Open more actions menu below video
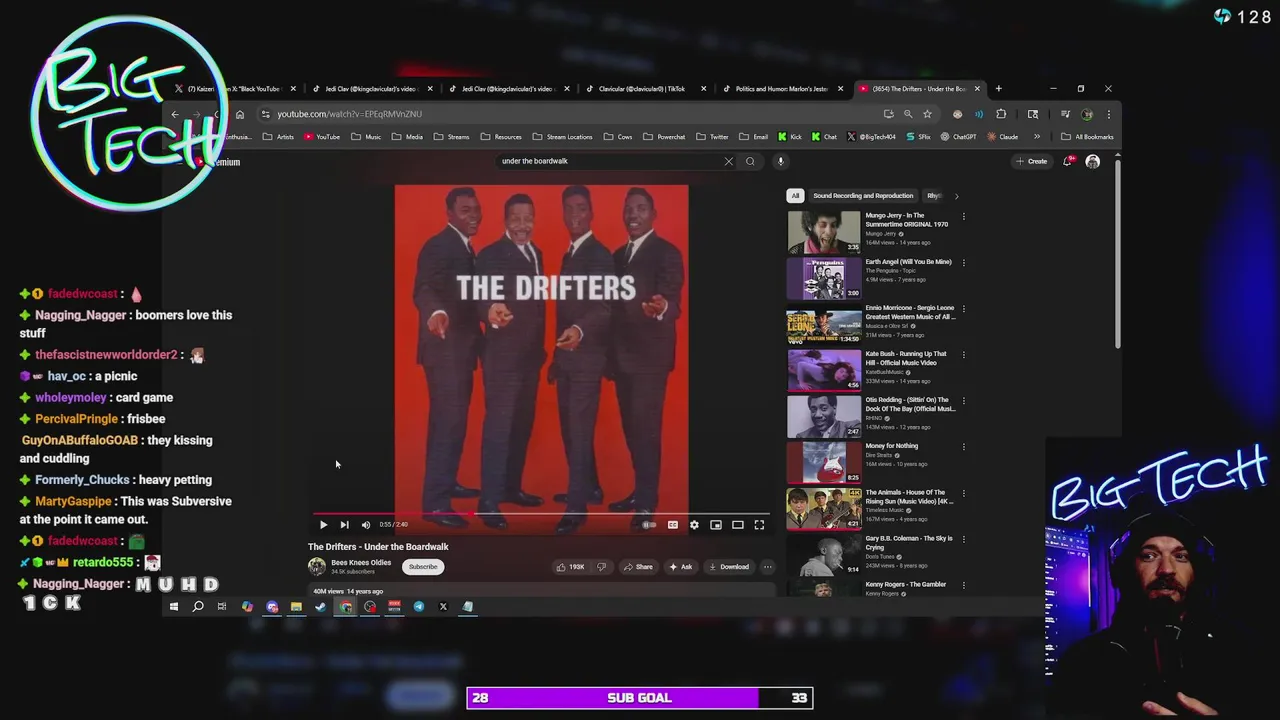Viewport: 1280px width, 720px height. [x=767, y=567]
